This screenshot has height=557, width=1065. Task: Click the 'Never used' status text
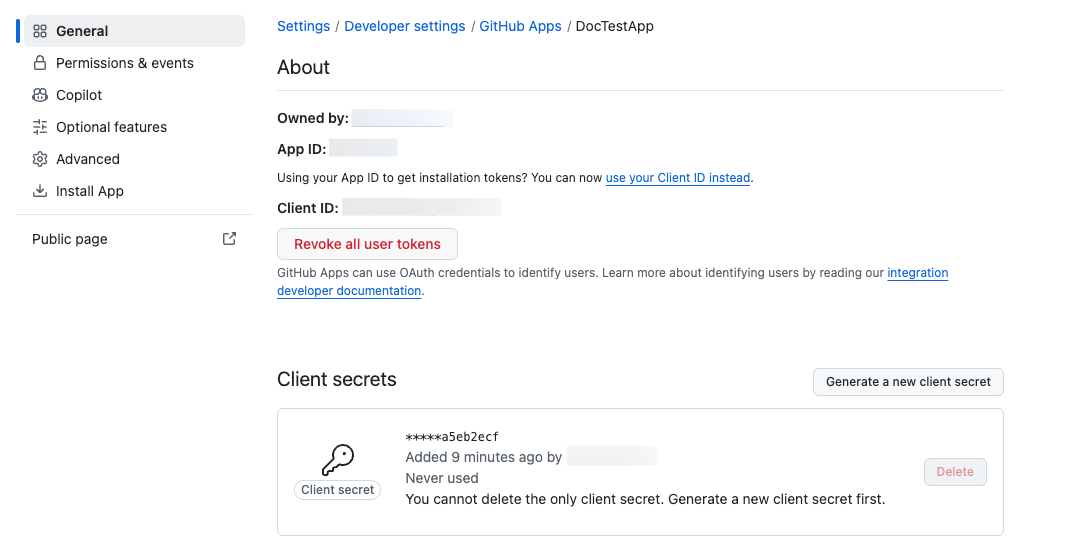click(x=442, y=478)
